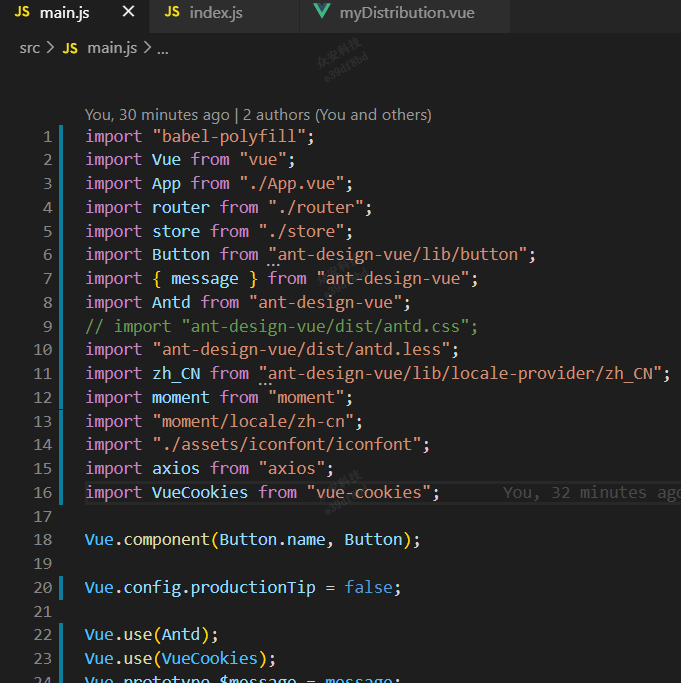
Task: Click the false value on line 20
Action: coord(368,587)
